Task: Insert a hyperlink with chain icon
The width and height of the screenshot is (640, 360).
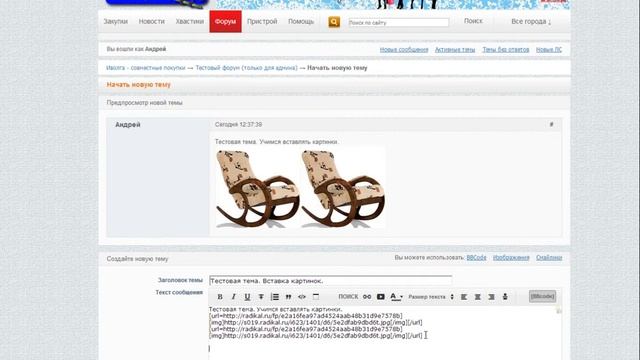Action: [x=367, y=297]
